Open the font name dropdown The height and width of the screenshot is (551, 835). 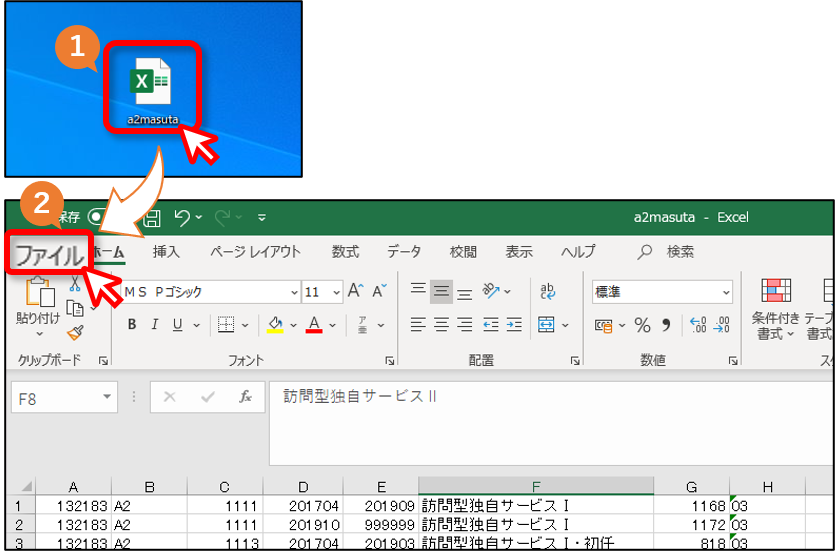[294, 292]
